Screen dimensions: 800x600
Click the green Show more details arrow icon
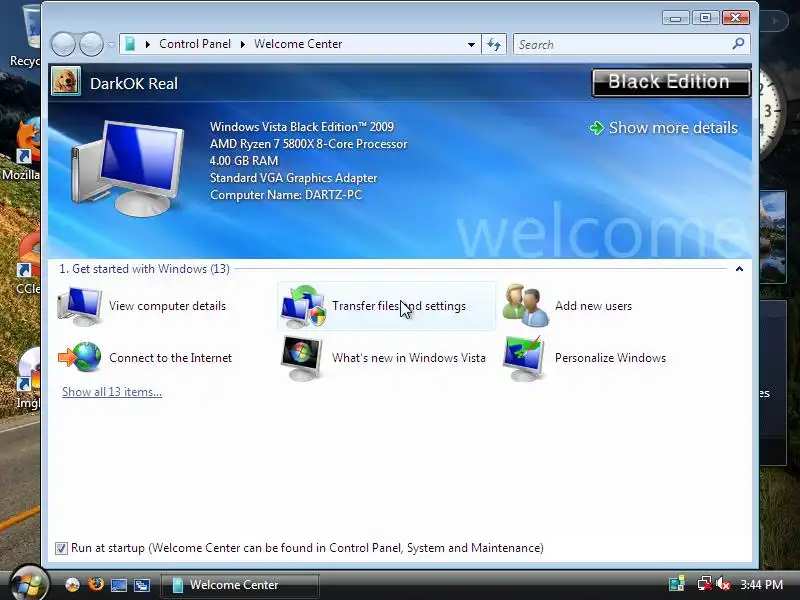(x=596, y=128)
